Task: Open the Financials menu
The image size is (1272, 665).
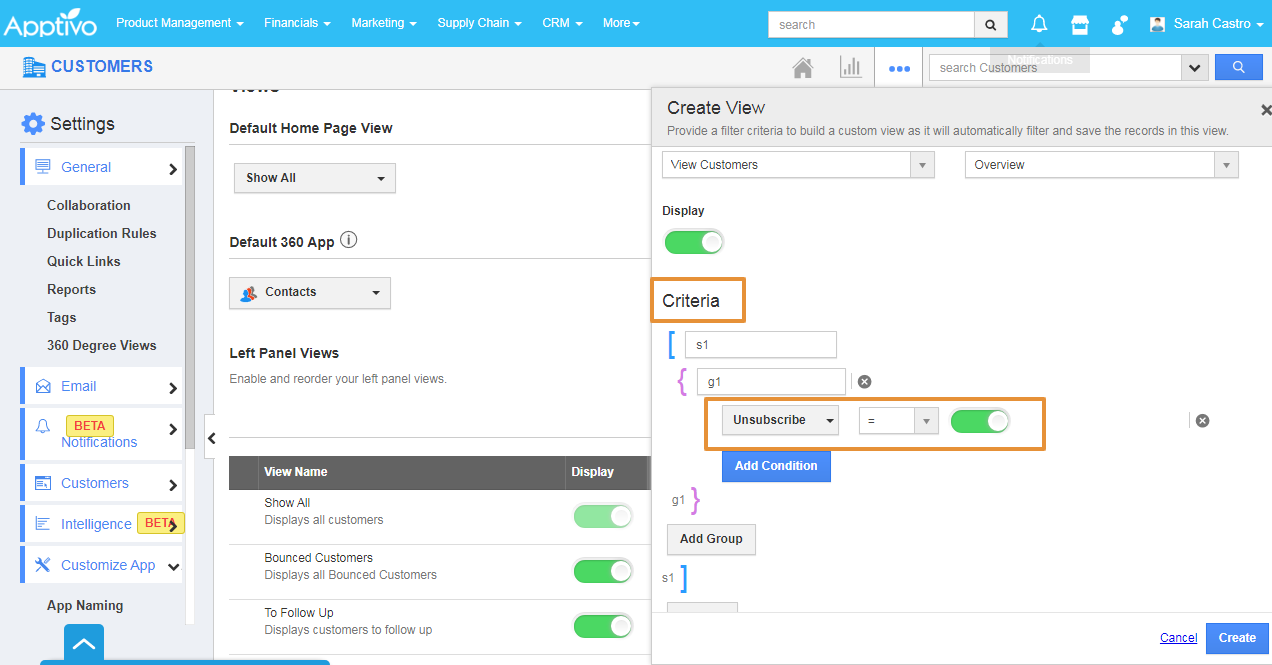Action: pos(296,23)
